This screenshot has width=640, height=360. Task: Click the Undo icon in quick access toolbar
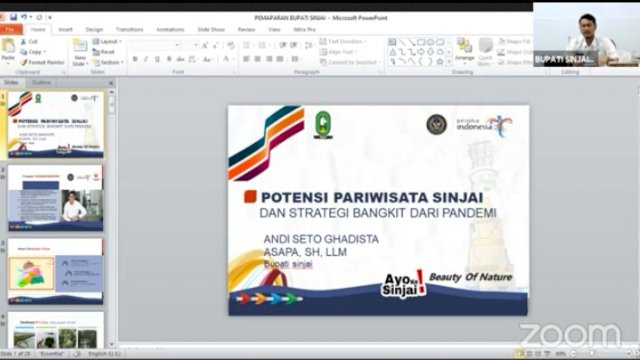(x=24, y=17)
